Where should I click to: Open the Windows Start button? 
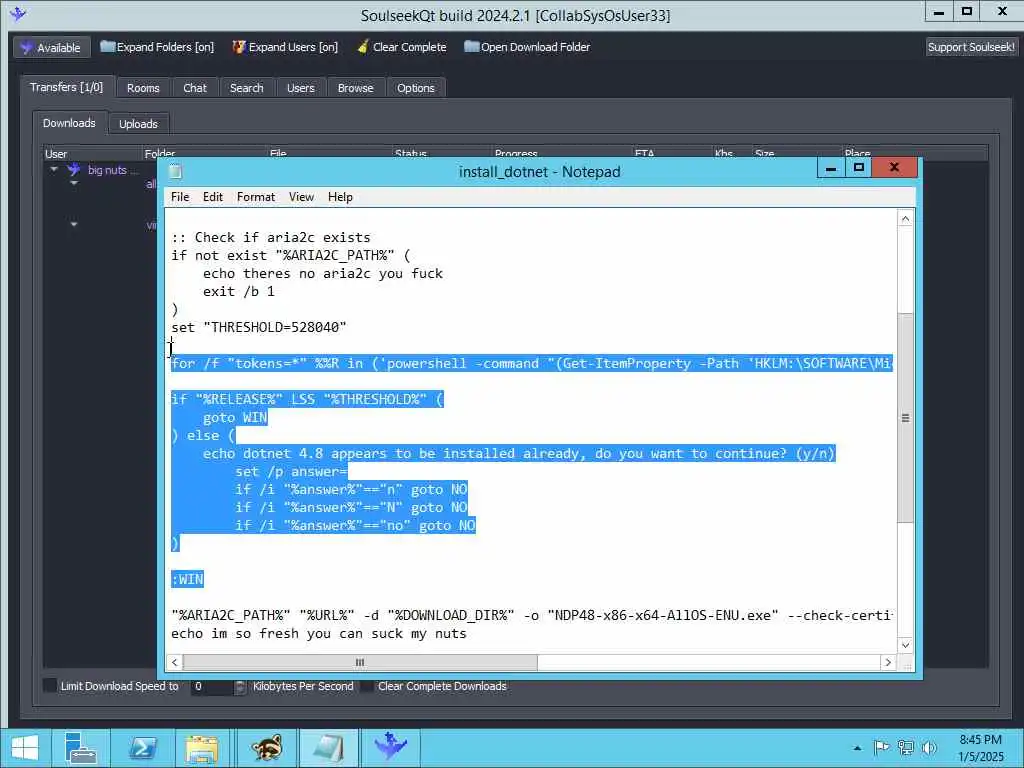pyautogui.click(x=24, y=748)
